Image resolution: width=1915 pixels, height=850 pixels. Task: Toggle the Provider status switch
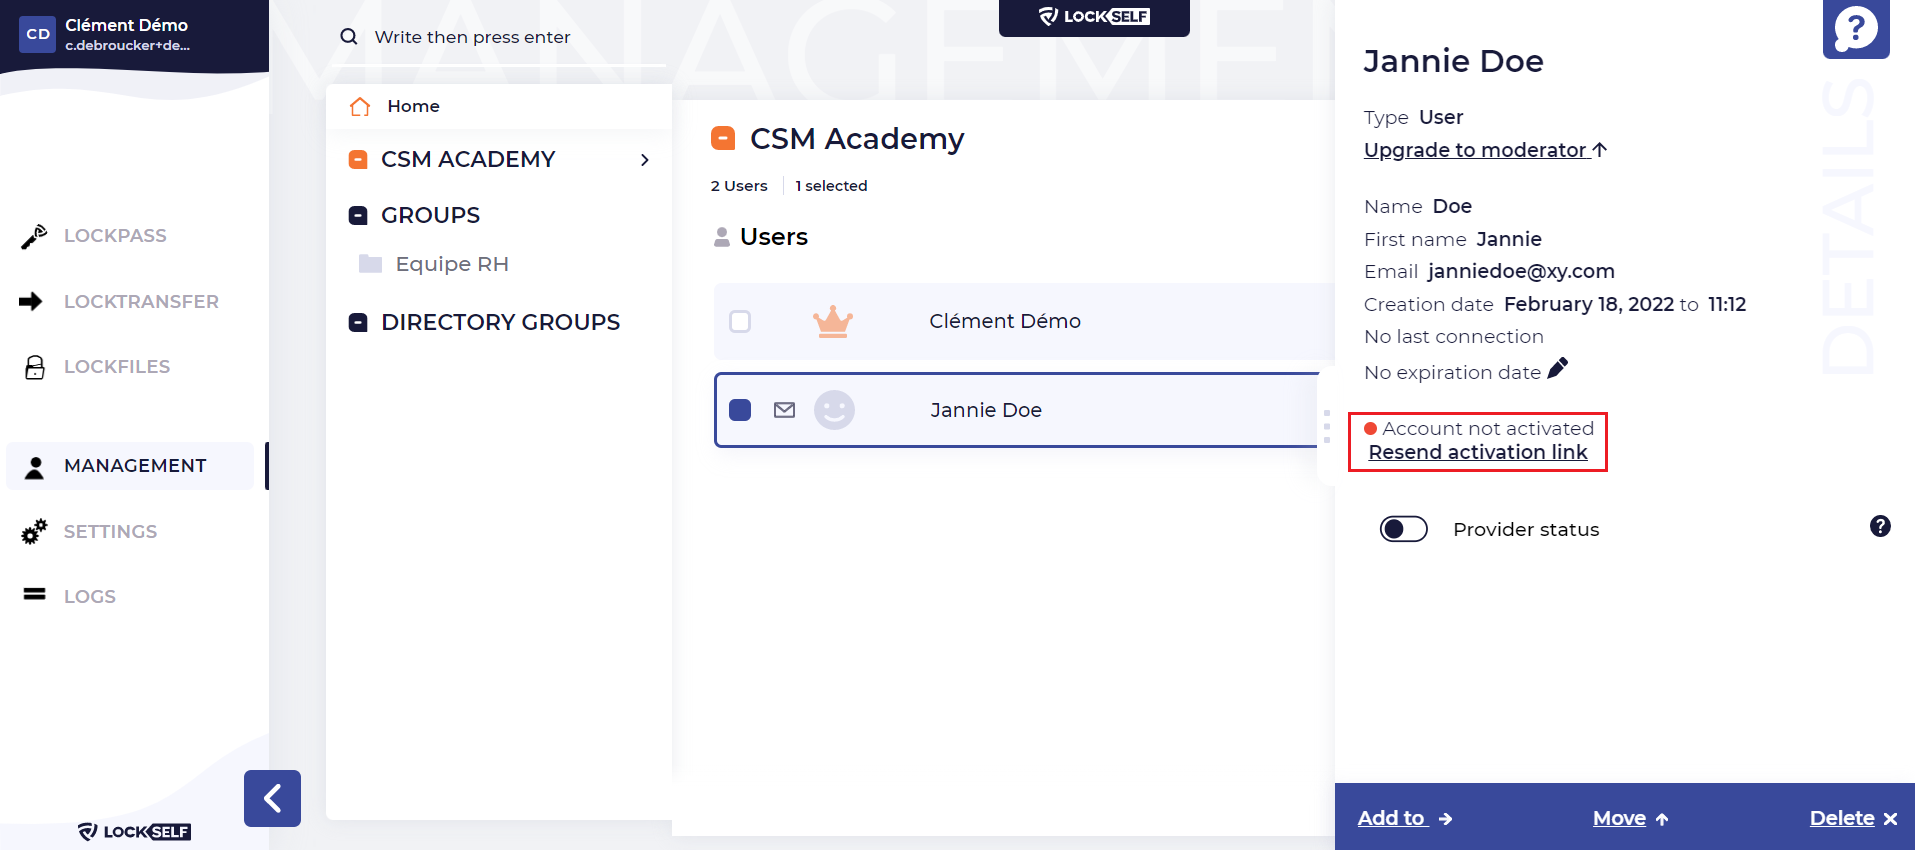click(1403, 529)
